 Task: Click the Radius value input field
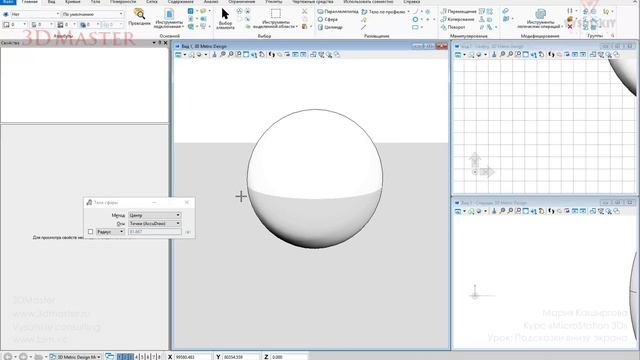pyautogui.click(x=155, y=232)
